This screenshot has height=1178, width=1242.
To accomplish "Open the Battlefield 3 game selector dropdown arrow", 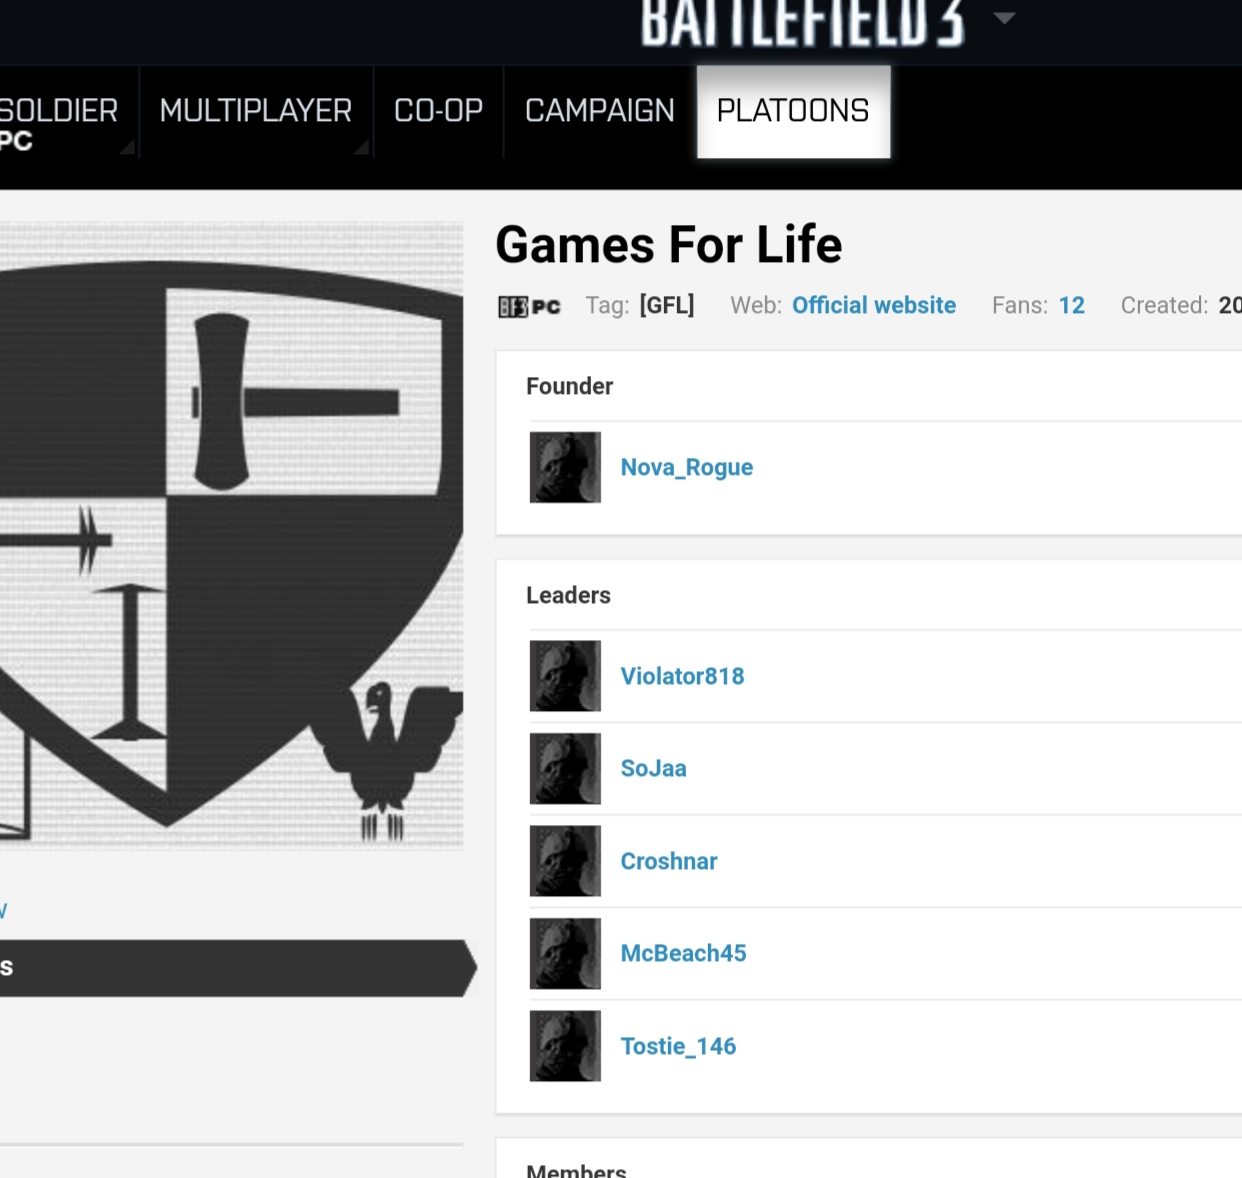I will tap(1004, 18).
